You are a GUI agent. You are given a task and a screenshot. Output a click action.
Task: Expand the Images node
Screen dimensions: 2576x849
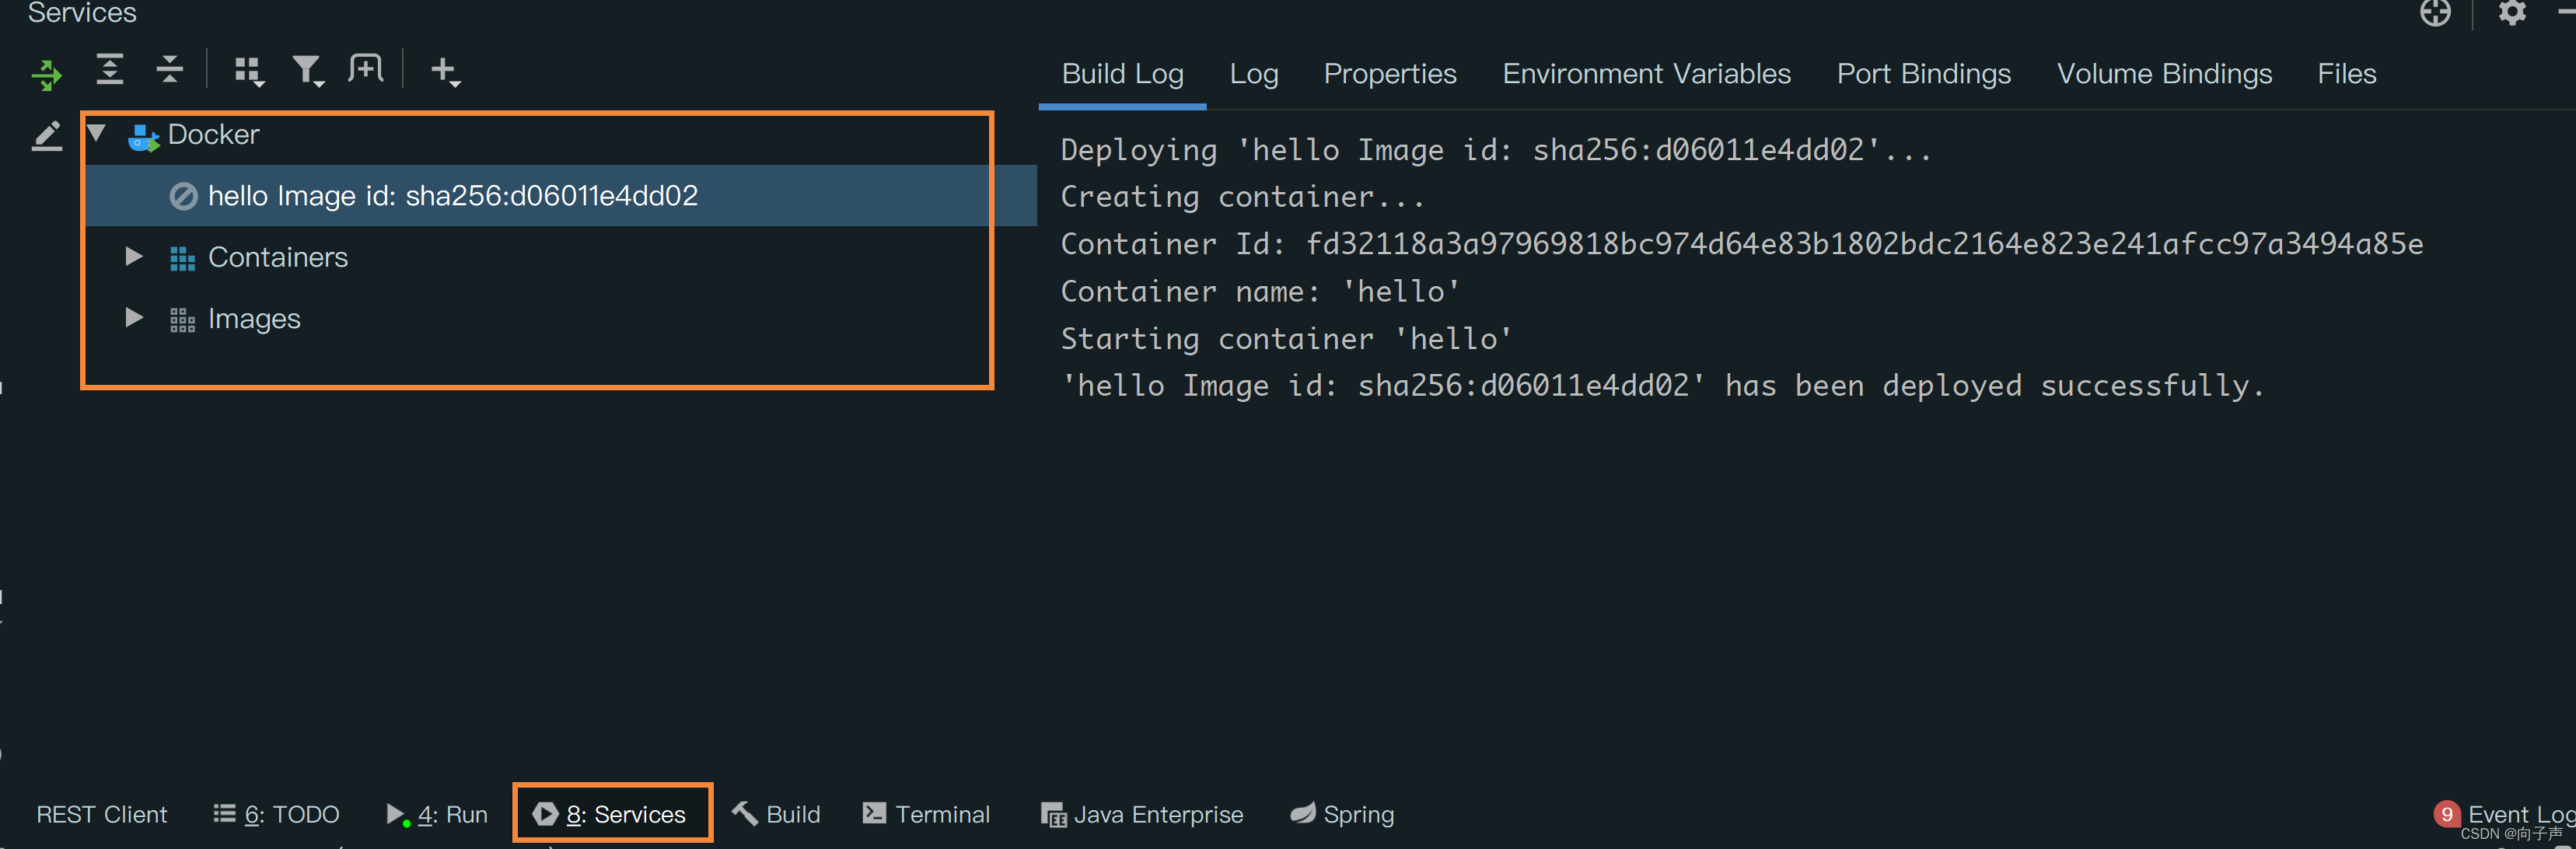133,318
